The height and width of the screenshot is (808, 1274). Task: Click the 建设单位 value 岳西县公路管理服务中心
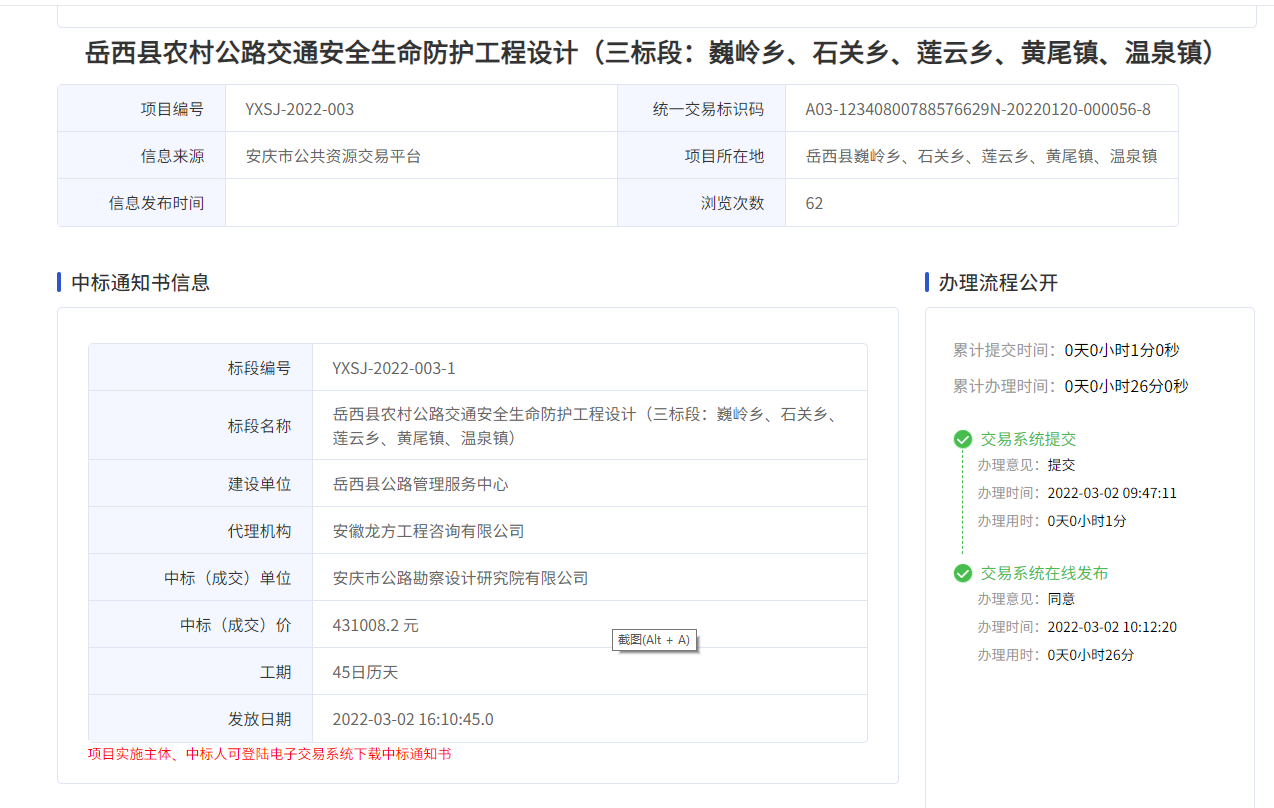[420, 484]
